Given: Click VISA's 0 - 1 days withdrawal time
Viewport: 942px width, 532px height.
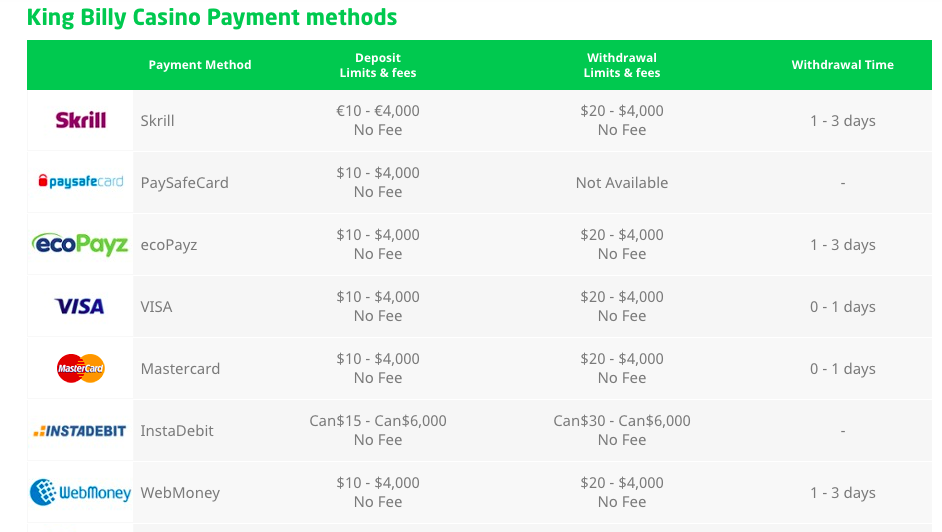Looking at the screenshot, I should pyautogui.click(x=843, y=307).
